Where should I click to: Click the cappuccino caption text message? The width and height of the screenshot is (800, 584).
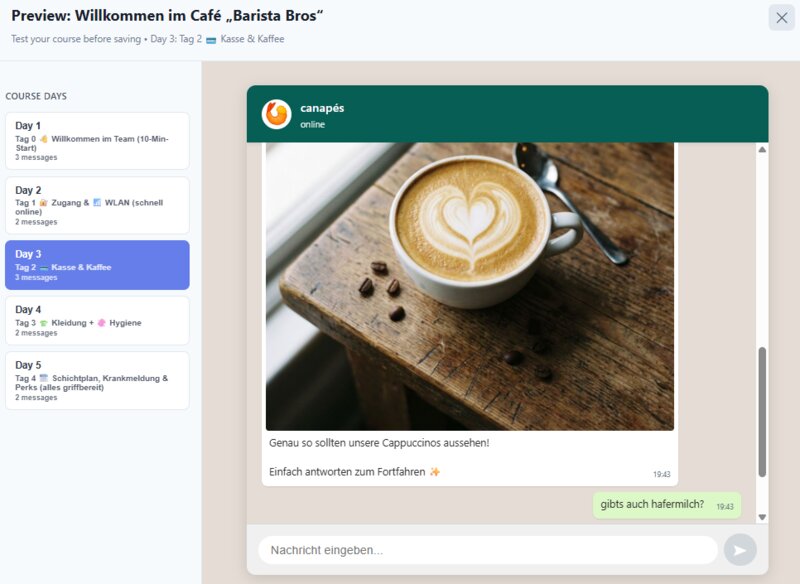(x=379, y=442)
